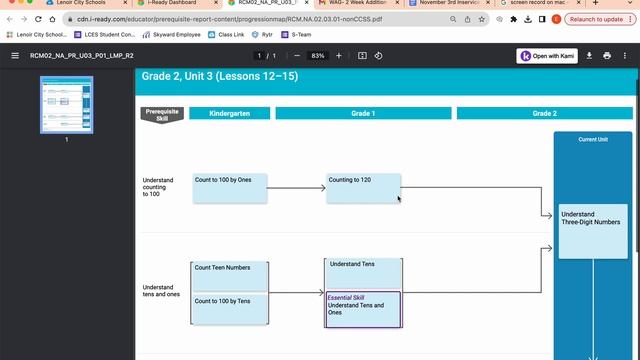Click the fit to page icon

(x=362, y=56)
